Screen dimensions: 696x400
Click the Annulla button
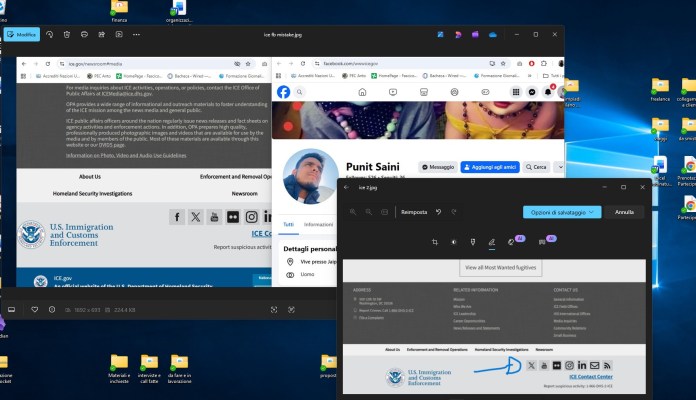pyautogui.click(x=624, y=212)
